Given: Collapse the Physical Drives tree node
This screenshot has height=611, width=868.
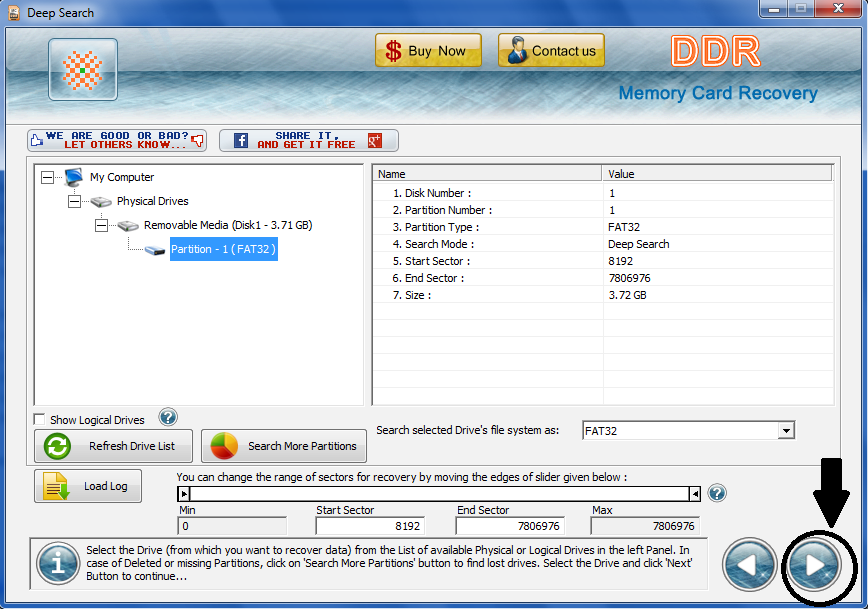Looking at the screenshot, I should [x=74, y=201].
